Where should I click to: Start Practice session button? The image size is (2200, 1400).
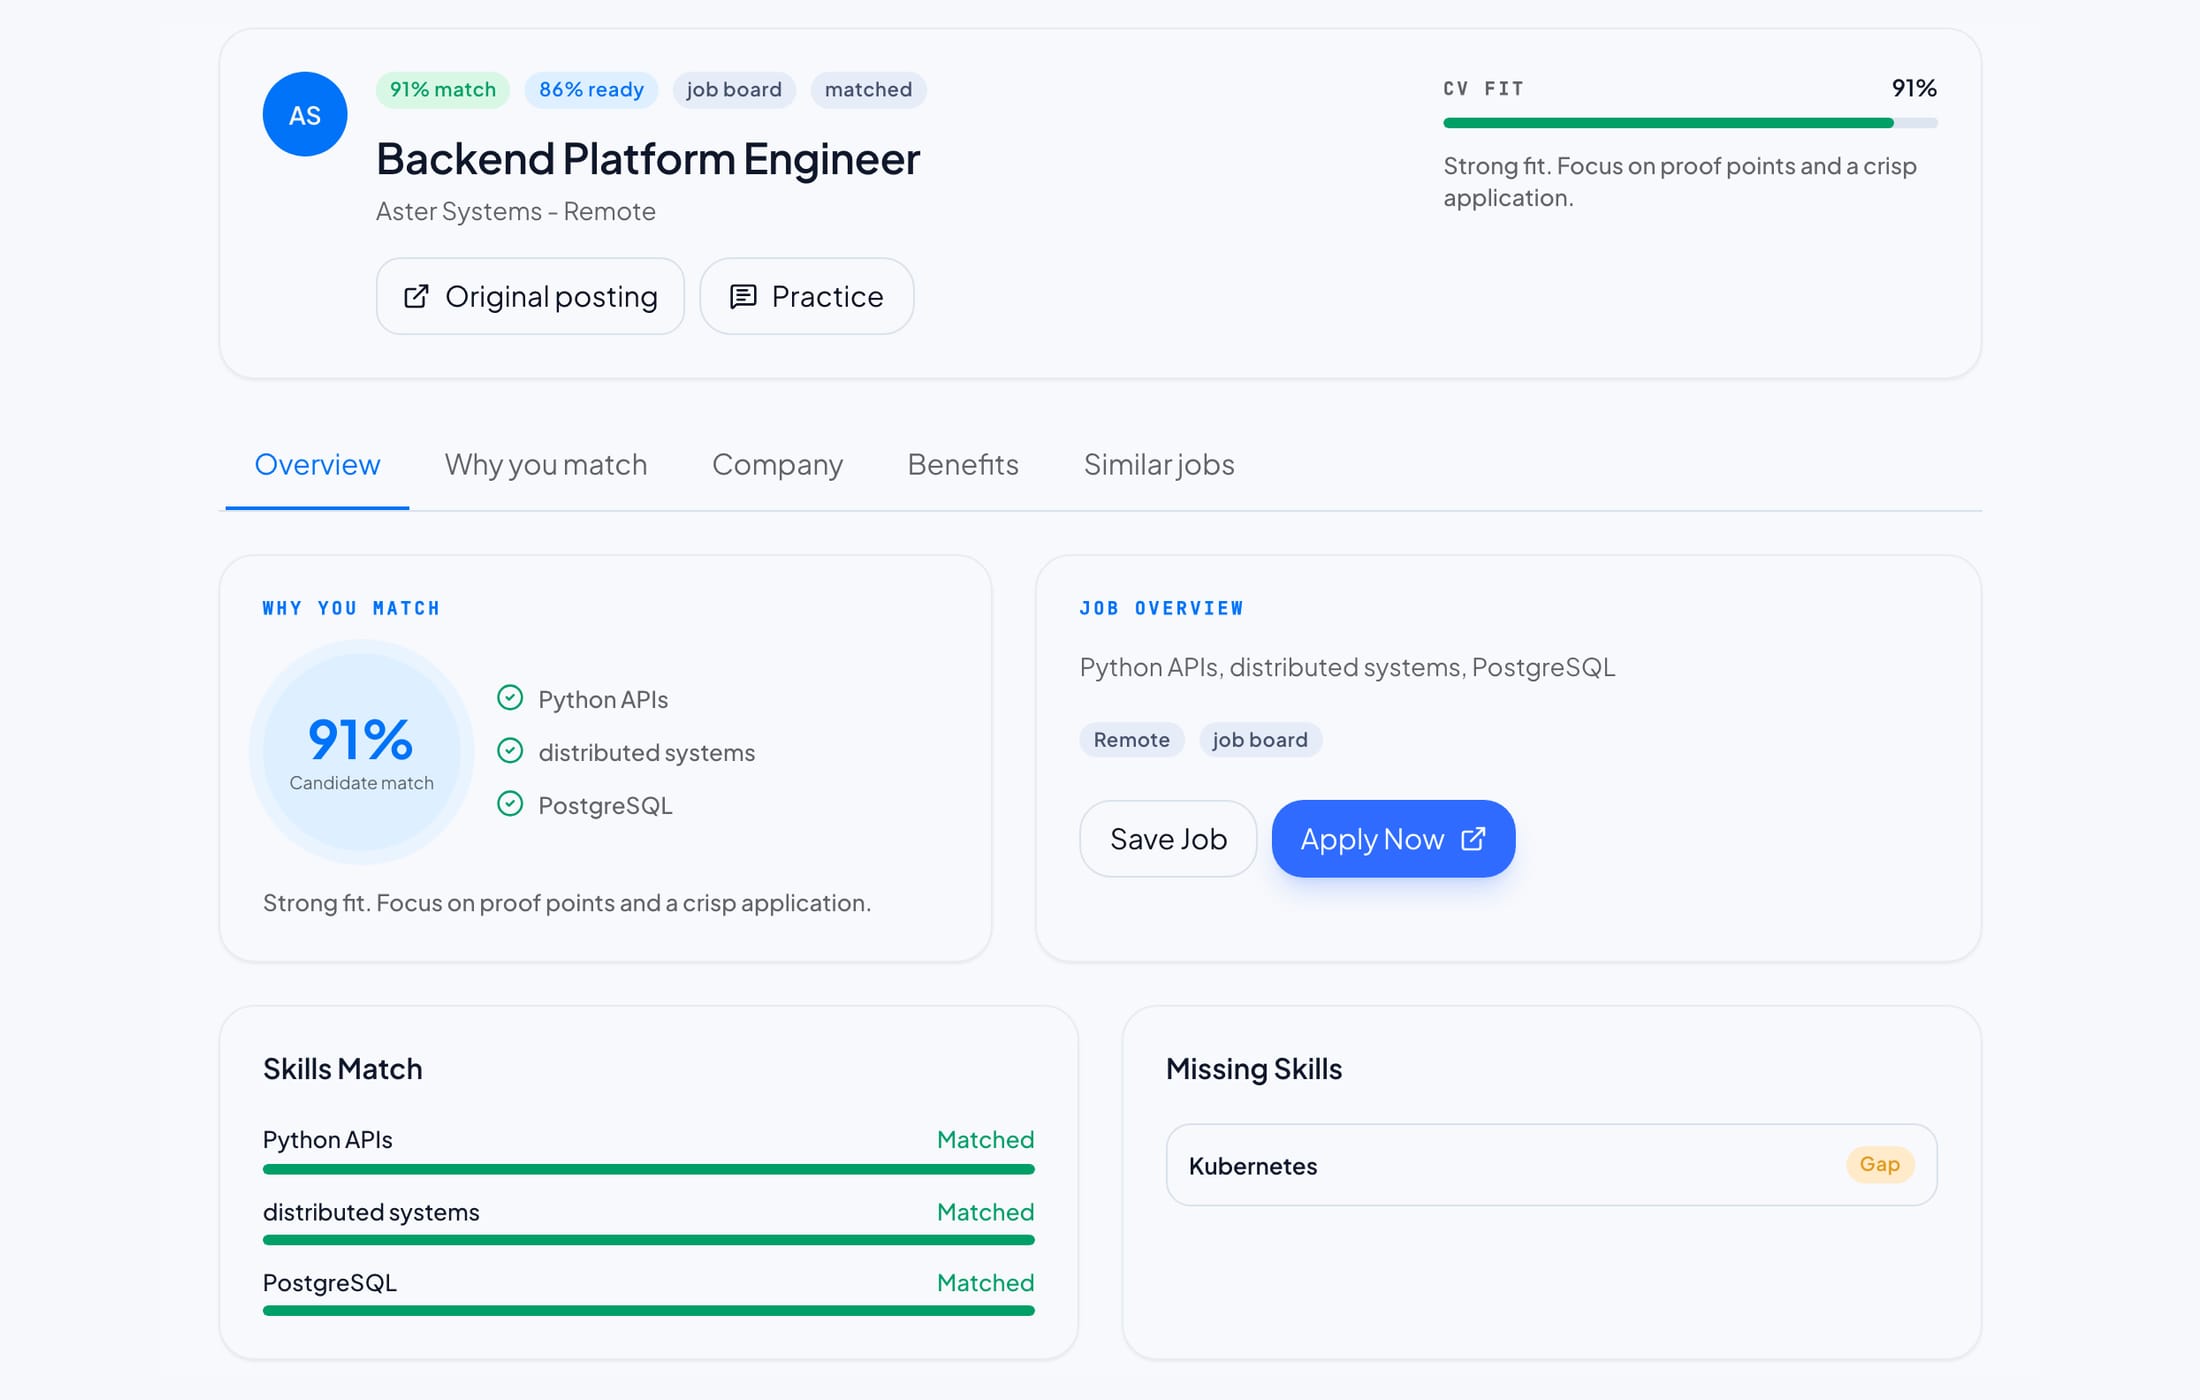(x=807, y=296)
